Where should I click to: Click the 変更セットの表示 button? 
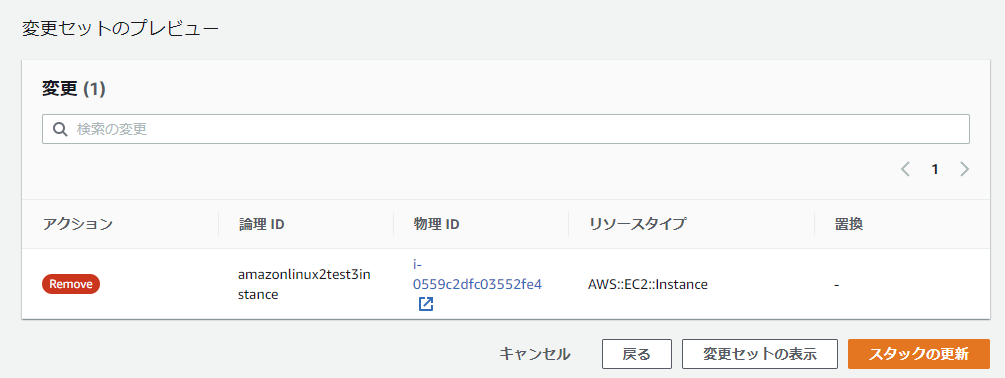[760, 354]
